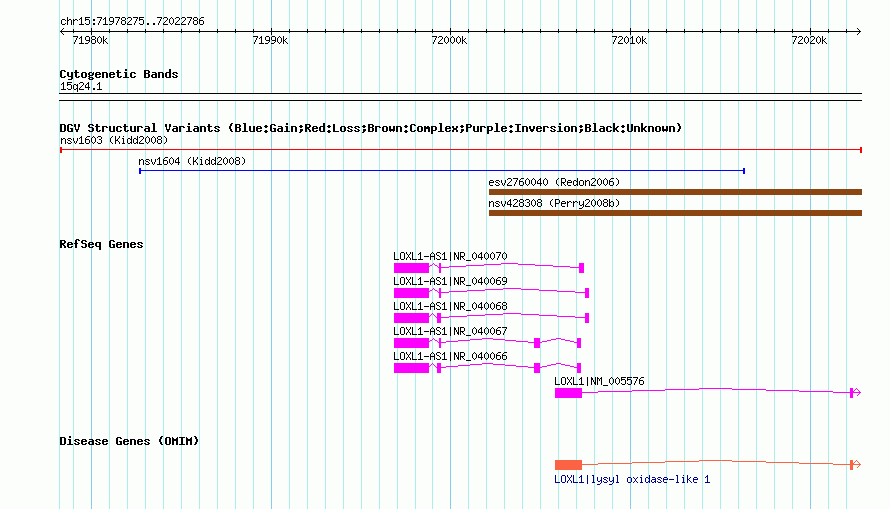Click the last exon of NR_040069
890x509 pixels.
tap(587, 293)
